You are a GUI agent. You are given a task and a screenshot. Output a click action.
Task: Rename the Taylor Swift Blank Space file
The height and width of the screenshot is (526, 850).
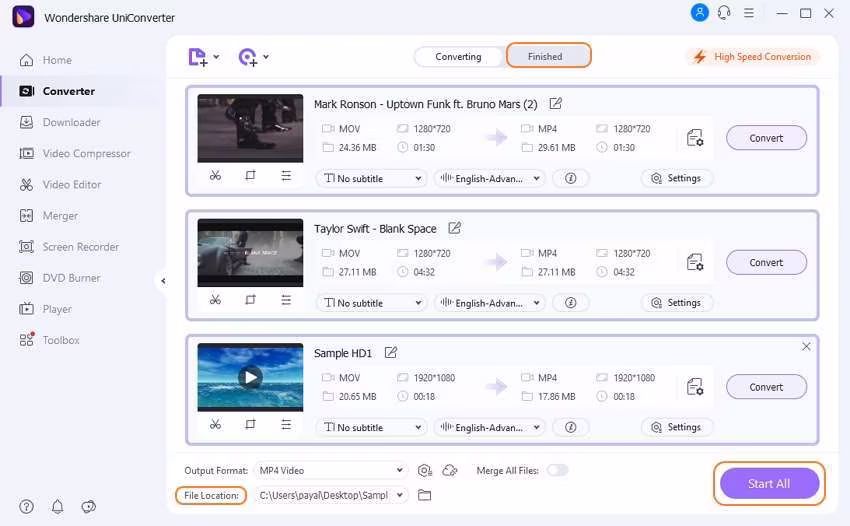click(x=455, y=228)
